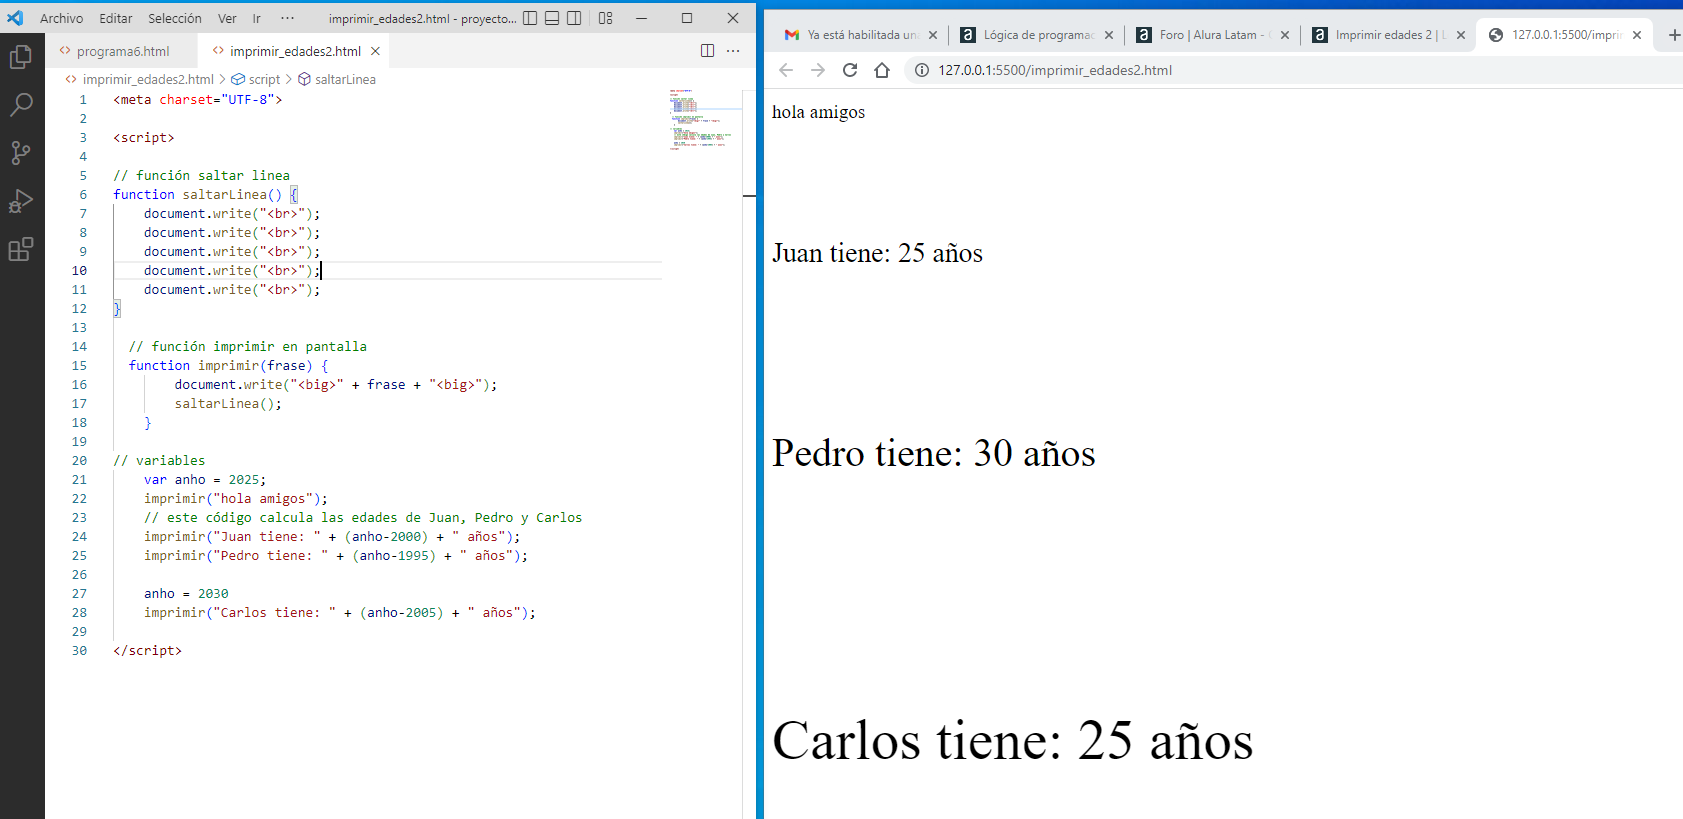Screen dimensions: 1683x819
Task: View site information icon in address bar
Action: point(922,70)
